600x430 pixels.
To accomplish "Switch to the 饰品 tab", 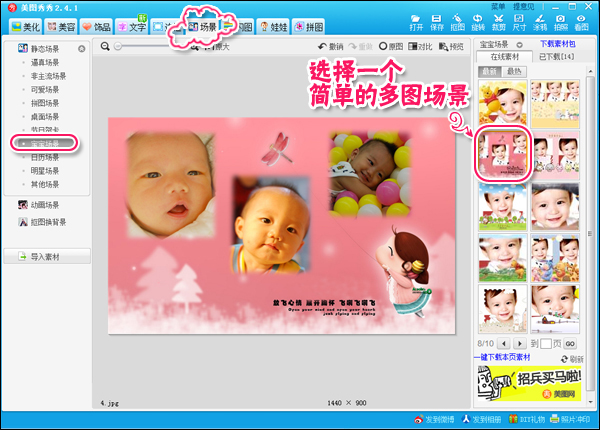I will pos(96,26).
